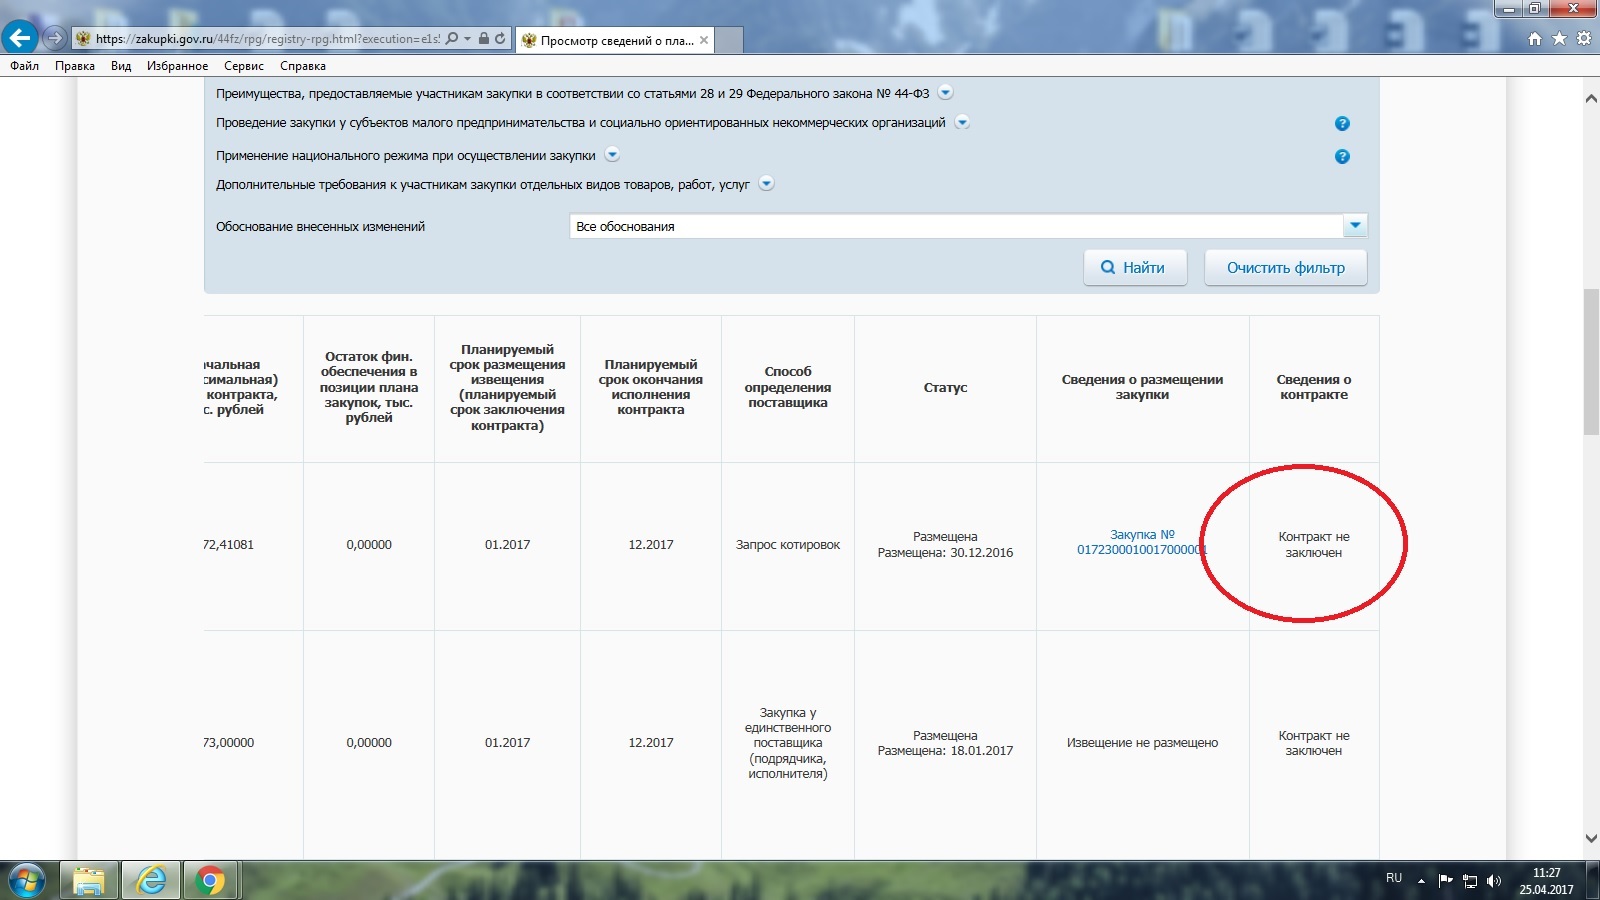Click help icon beside small business procurement row
This screenshot has height=900, width=1600.
click(x=1342, y=124)
